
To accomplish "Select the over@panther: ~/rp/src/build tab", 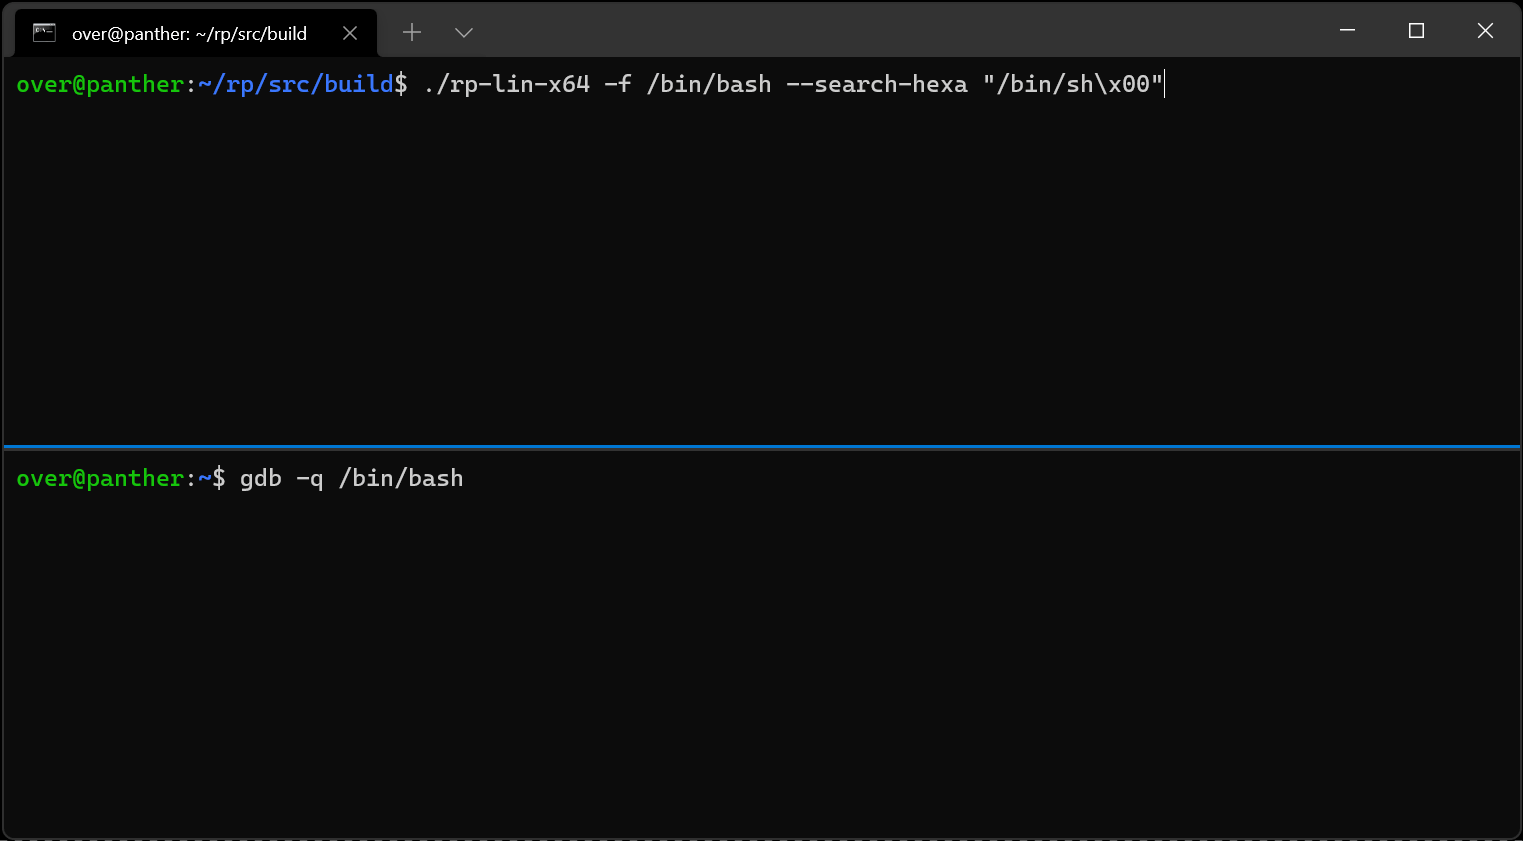I will pos(189,34).
